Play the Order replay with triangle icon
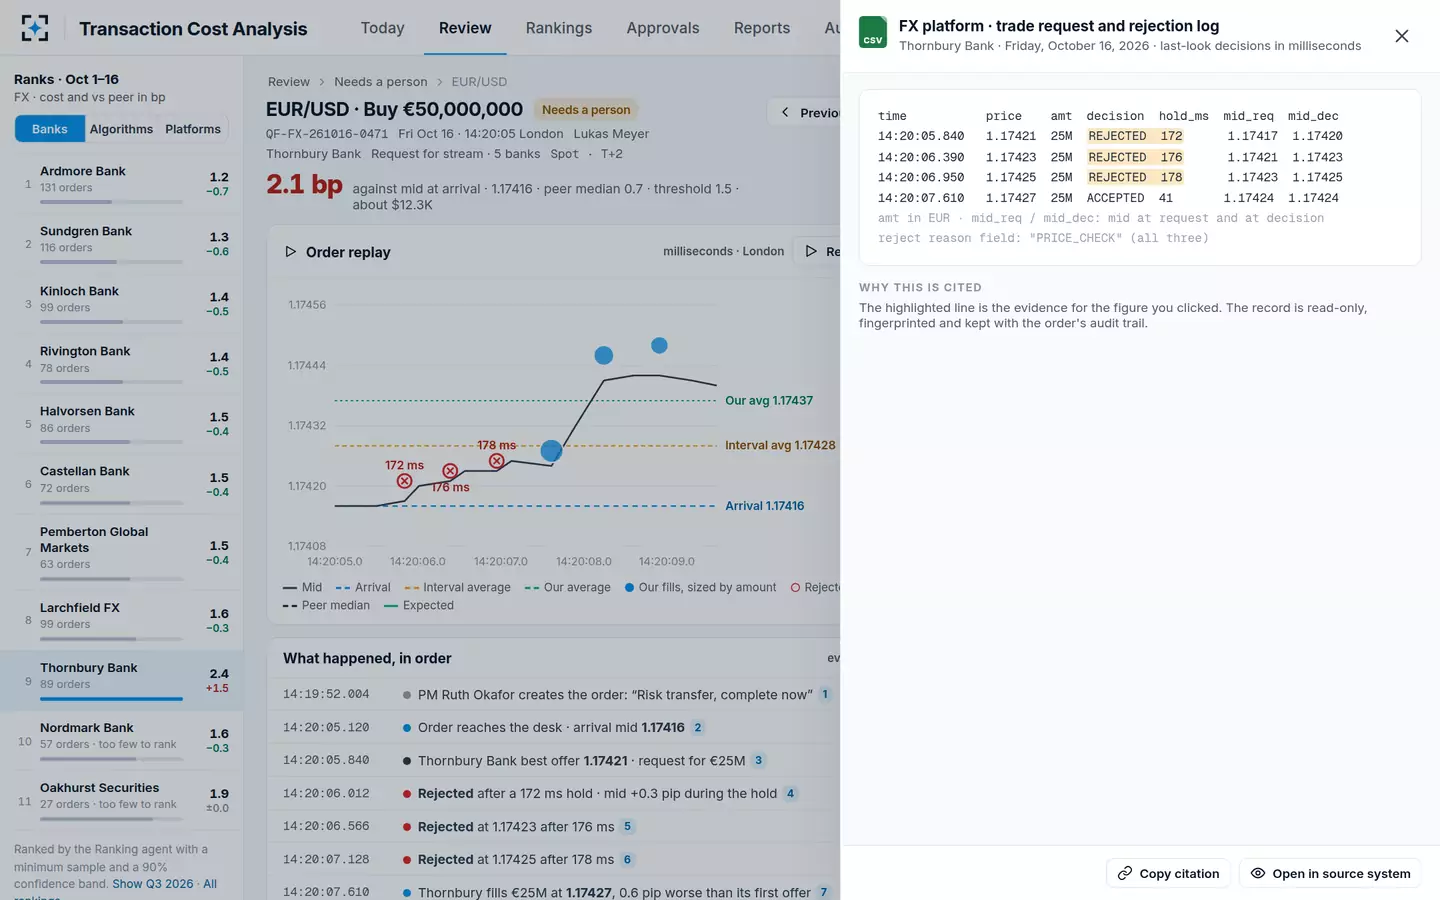1440x900 pixels. [290, 252]
